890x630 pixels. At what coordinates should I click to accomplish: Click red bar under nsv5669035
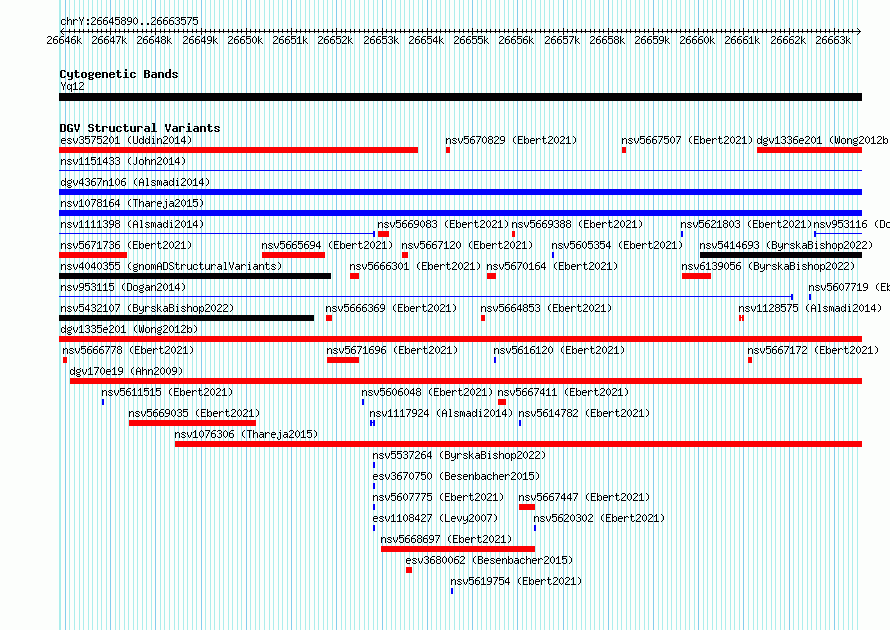[192, 423]
